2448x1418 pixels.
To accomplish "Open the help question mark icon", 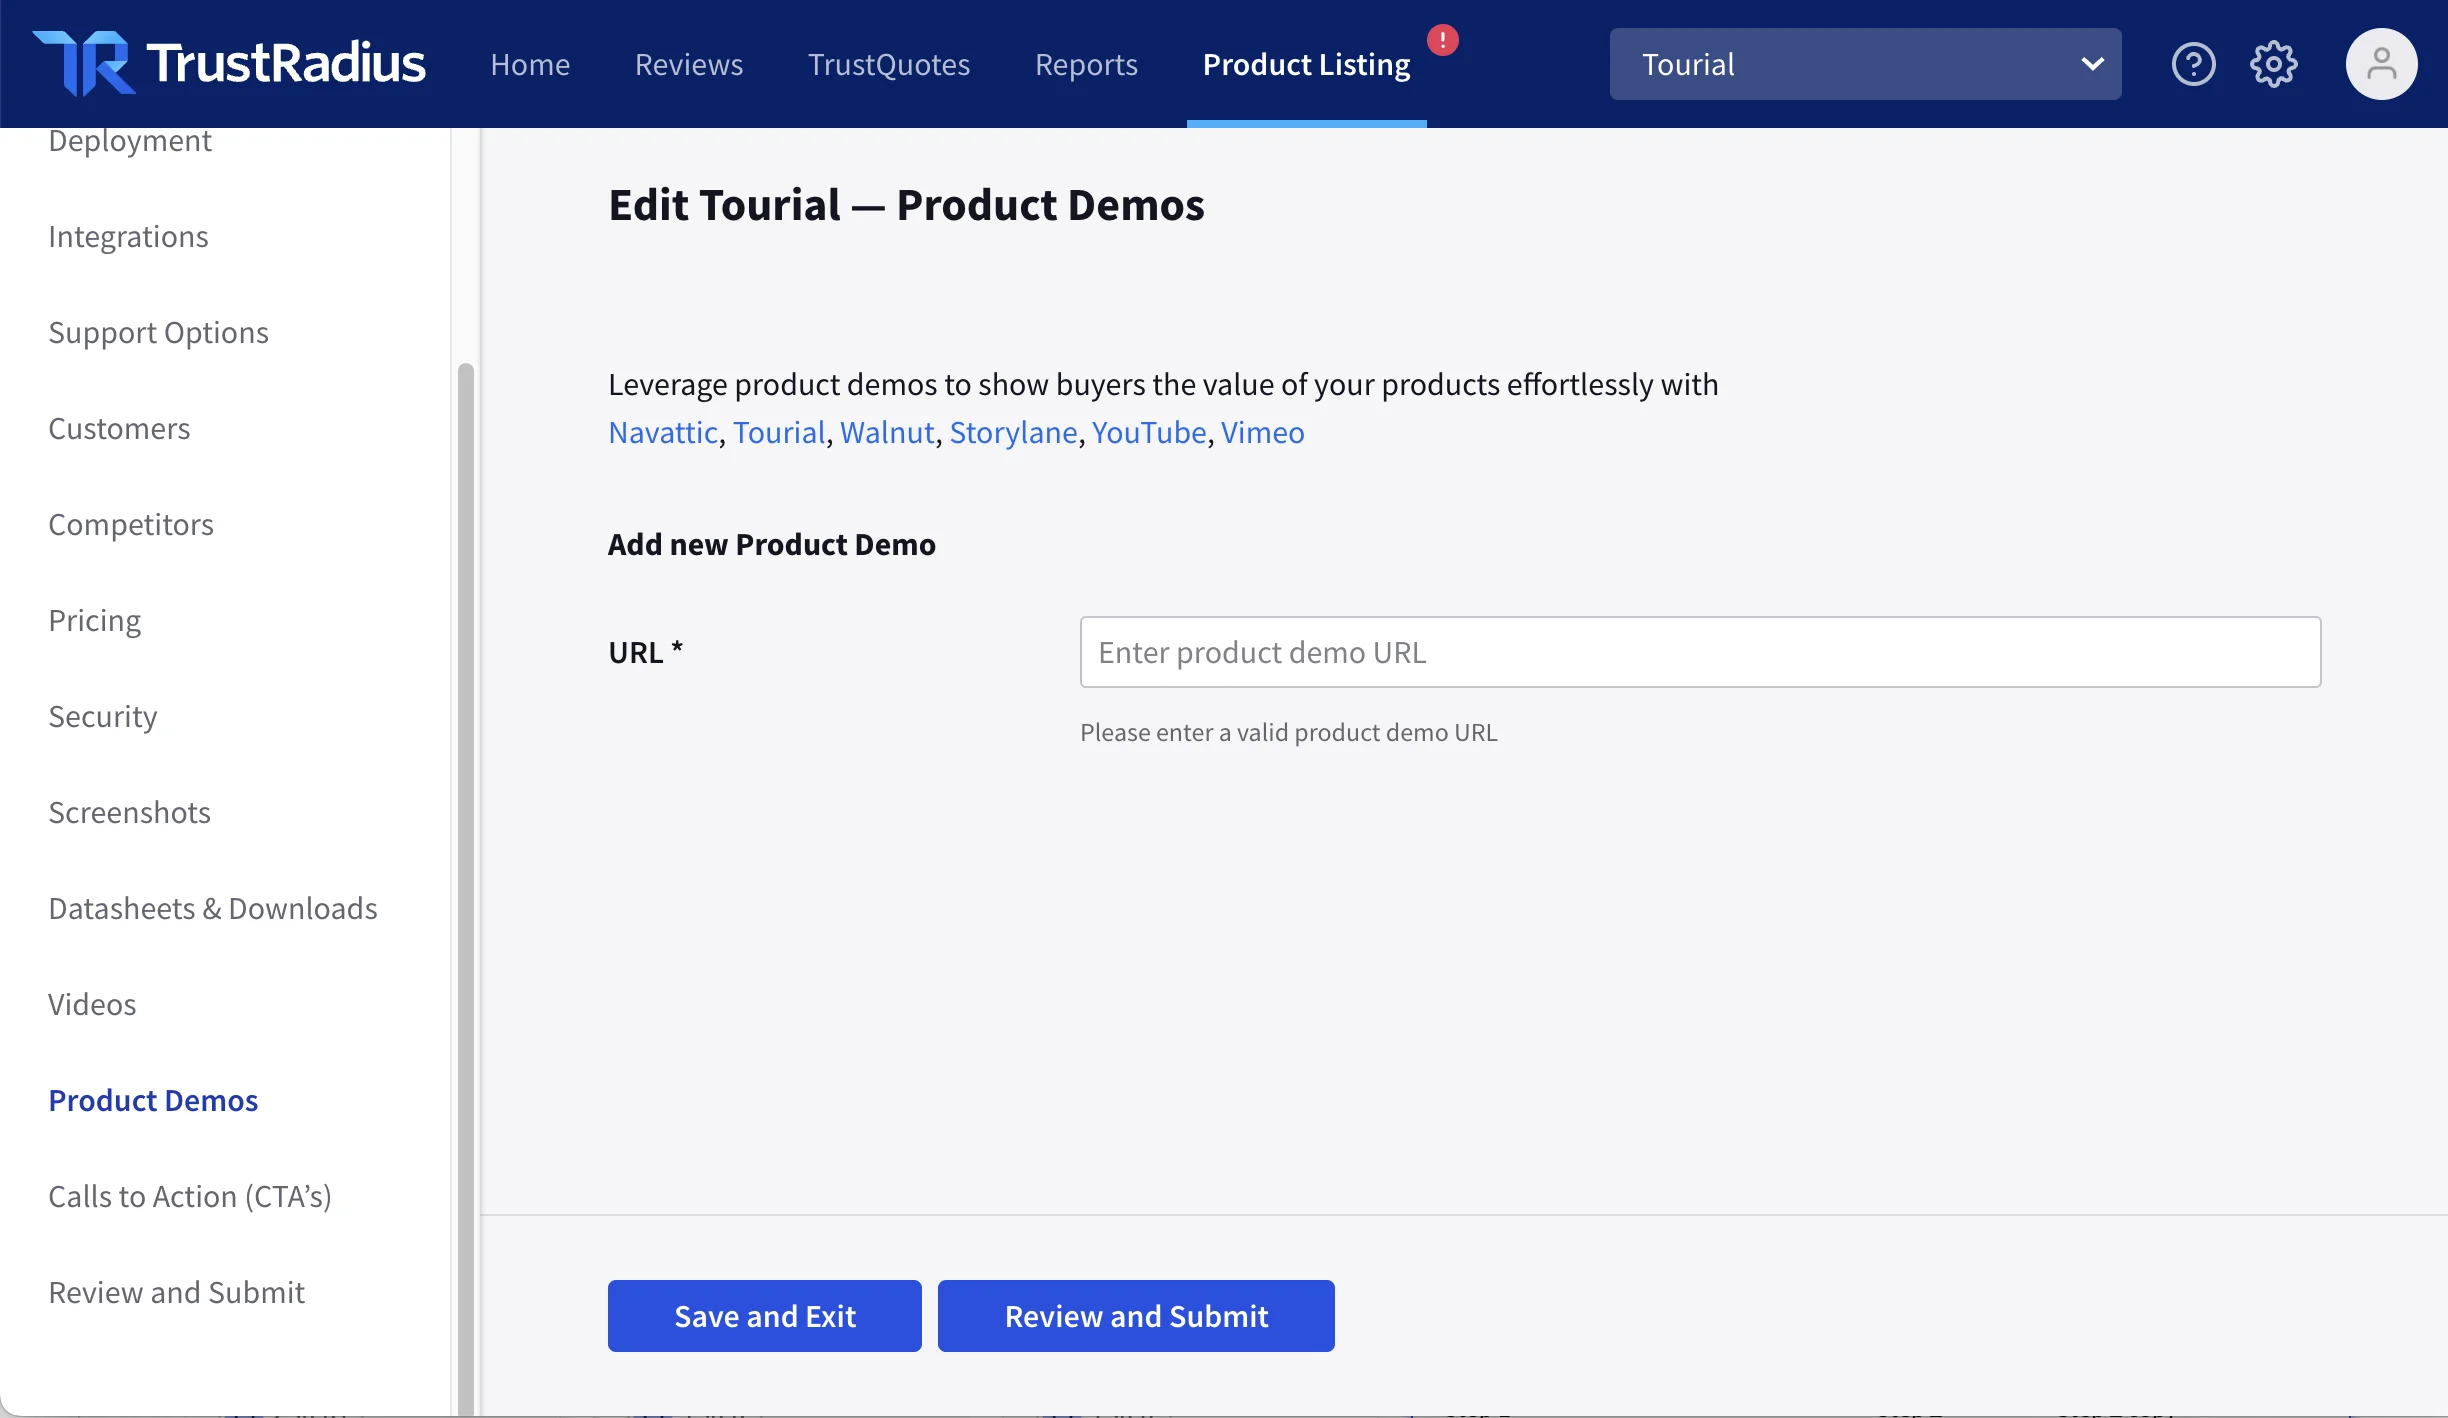I will pyautogui.click(x=2193, y=64).
